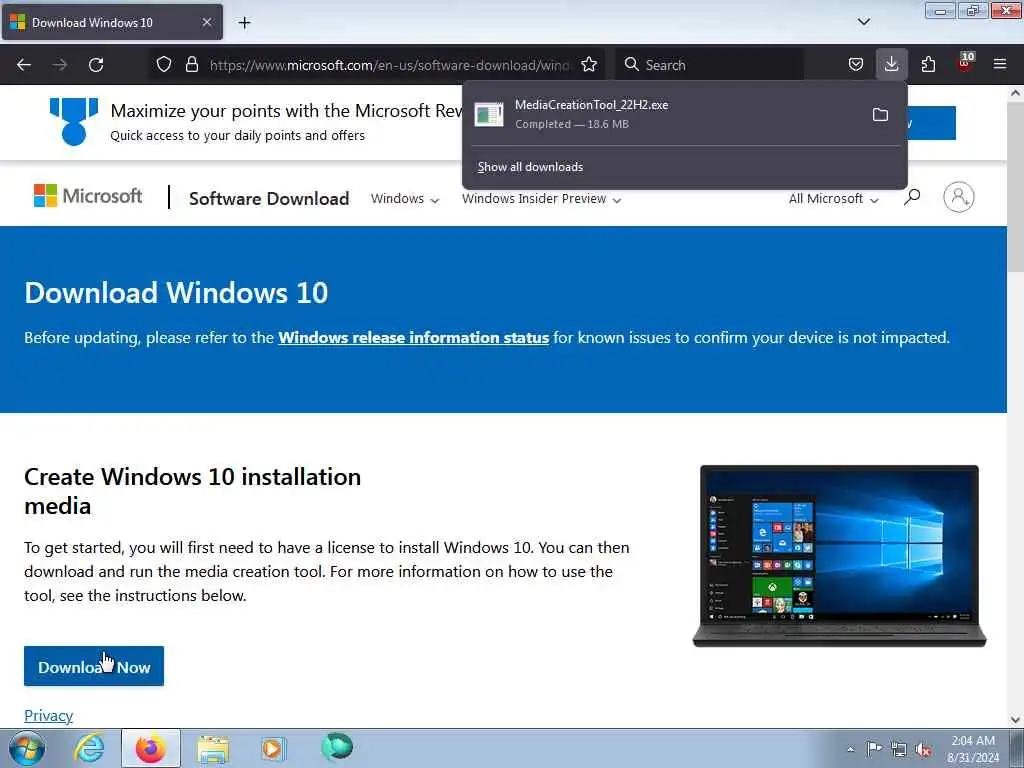Close the Download Windows 10 tab
1024x768 pixels.
[x=206, y=23]
